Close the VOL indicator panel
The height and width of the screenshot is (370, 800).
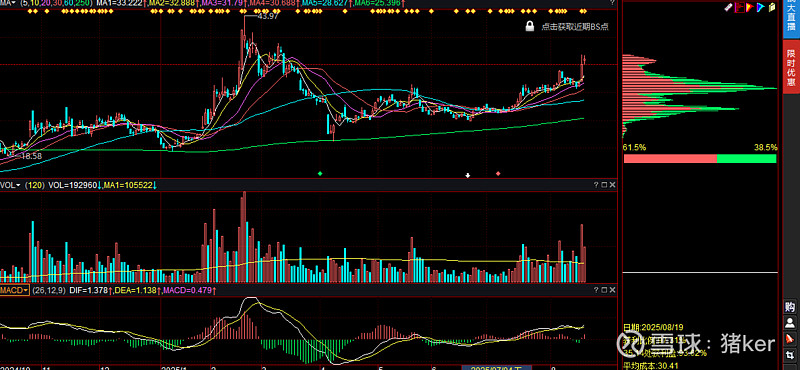click(612, 185)
